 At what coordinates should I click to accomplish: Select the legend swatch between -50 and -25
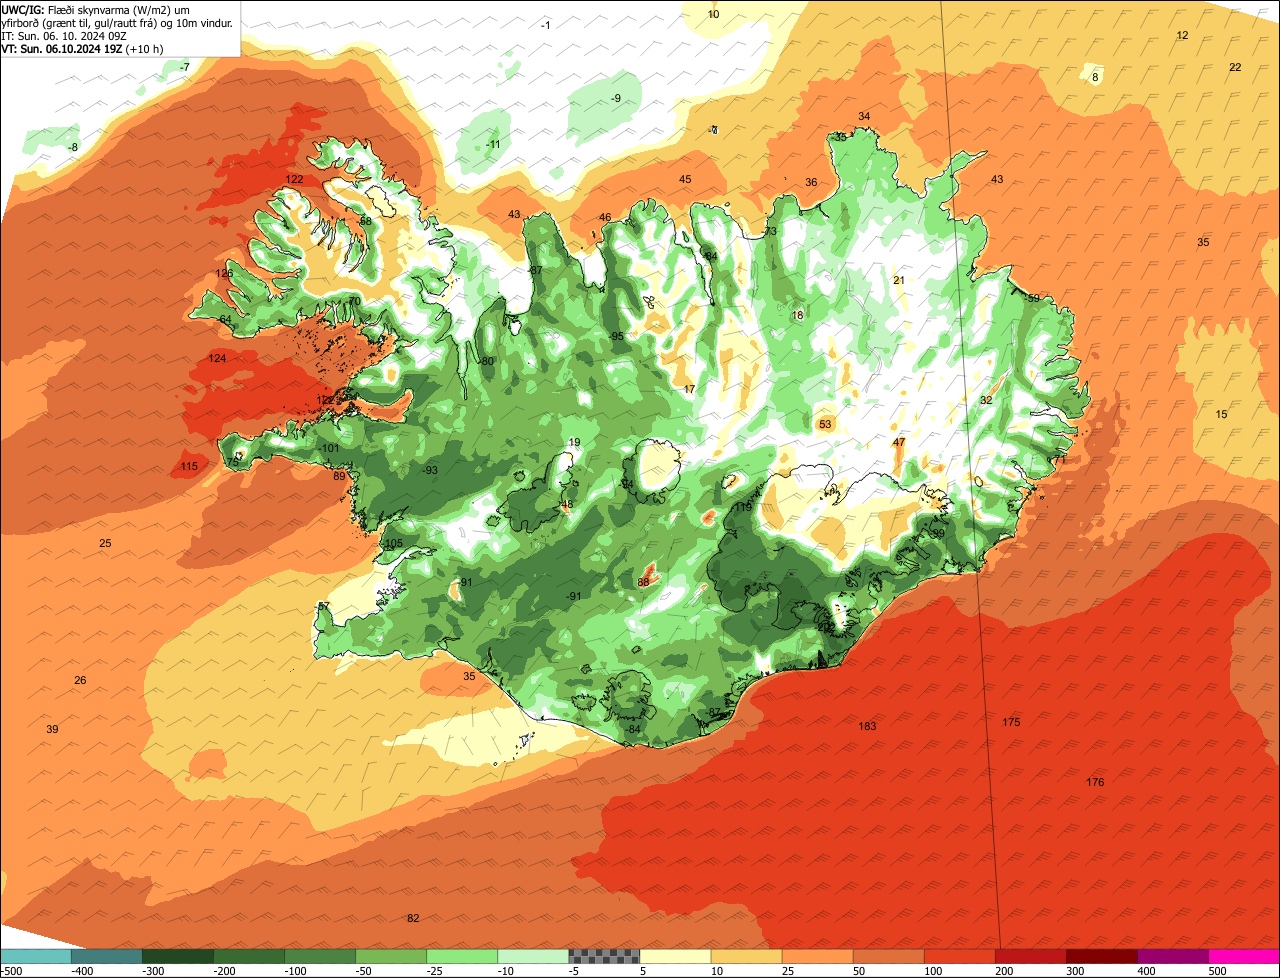(x=391, y=956)
